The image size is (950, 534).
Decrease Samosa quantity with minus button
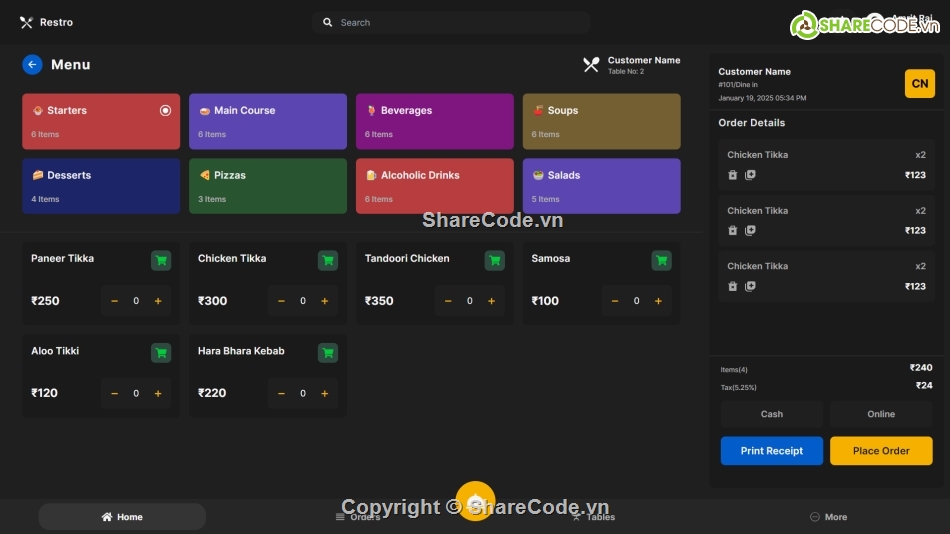614,301
